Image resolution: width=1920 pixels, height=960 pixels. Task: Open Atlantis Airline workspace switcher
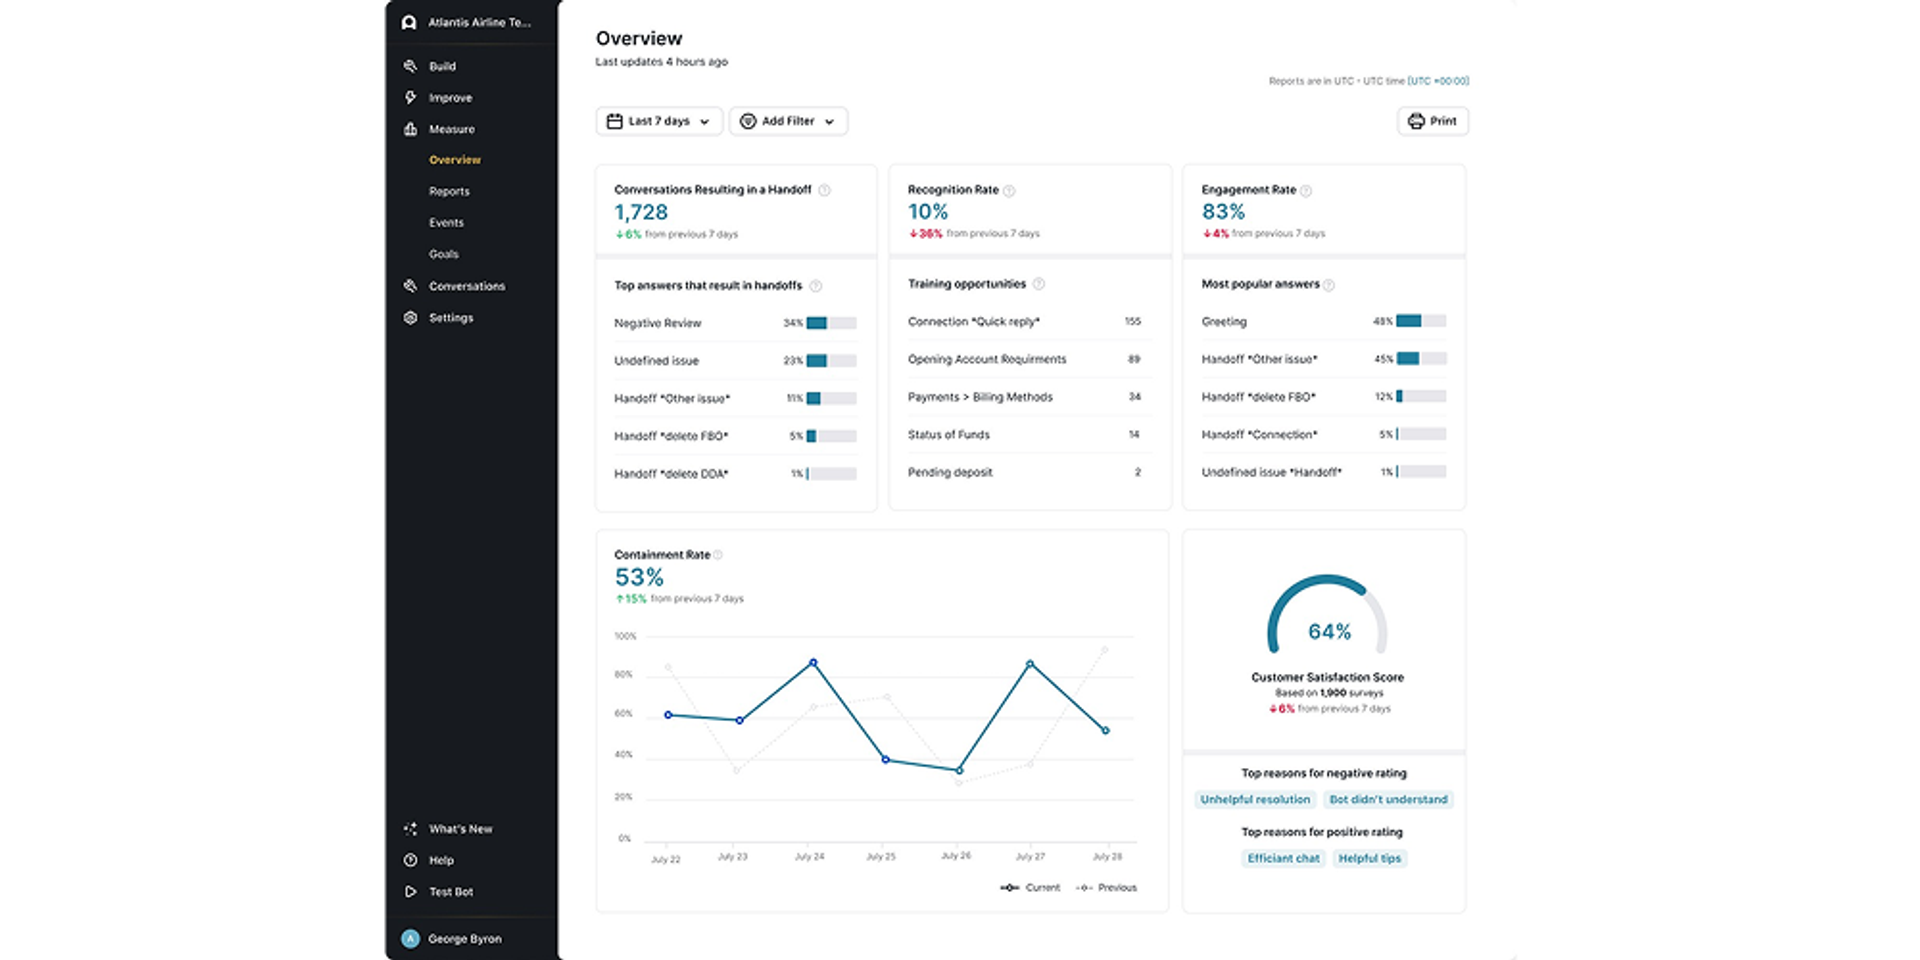468,22
